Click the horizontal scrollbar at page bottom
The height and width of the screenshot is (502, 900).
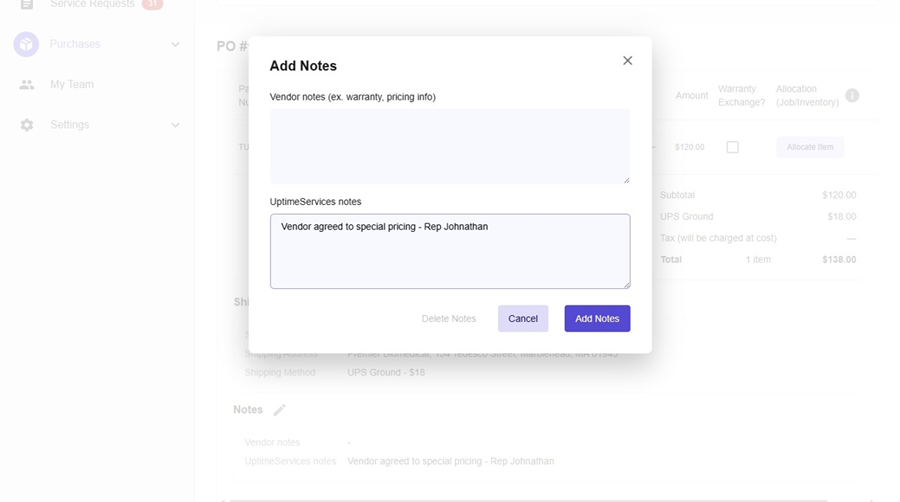tap(528, 499)
